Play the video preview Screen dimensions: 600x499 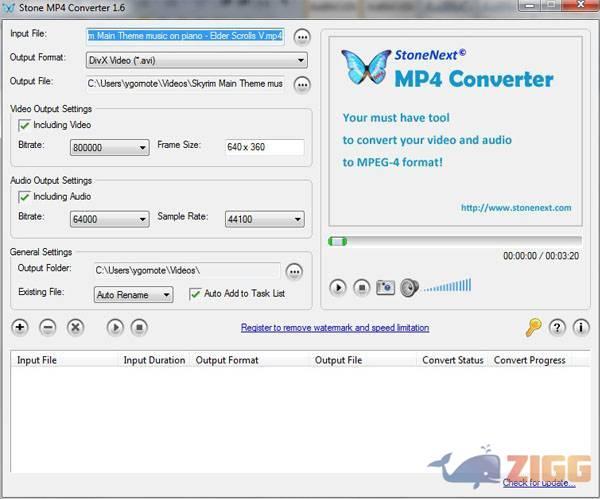tap(338, 288)
